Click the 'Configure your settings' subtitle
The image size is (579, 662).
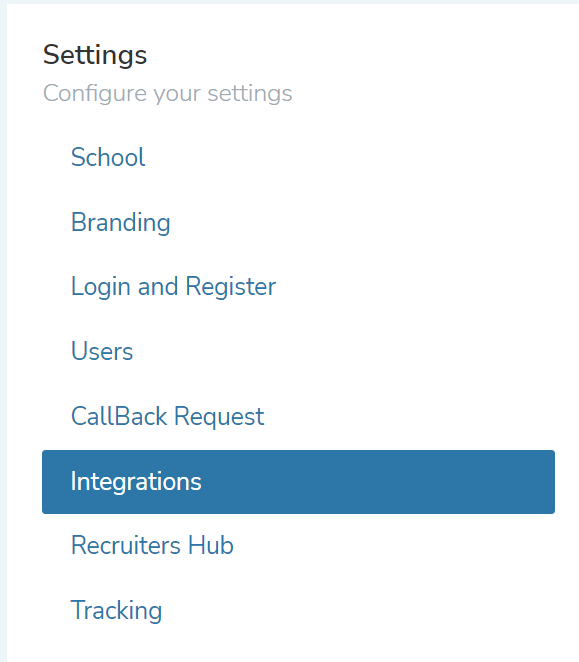click(168, 93)
